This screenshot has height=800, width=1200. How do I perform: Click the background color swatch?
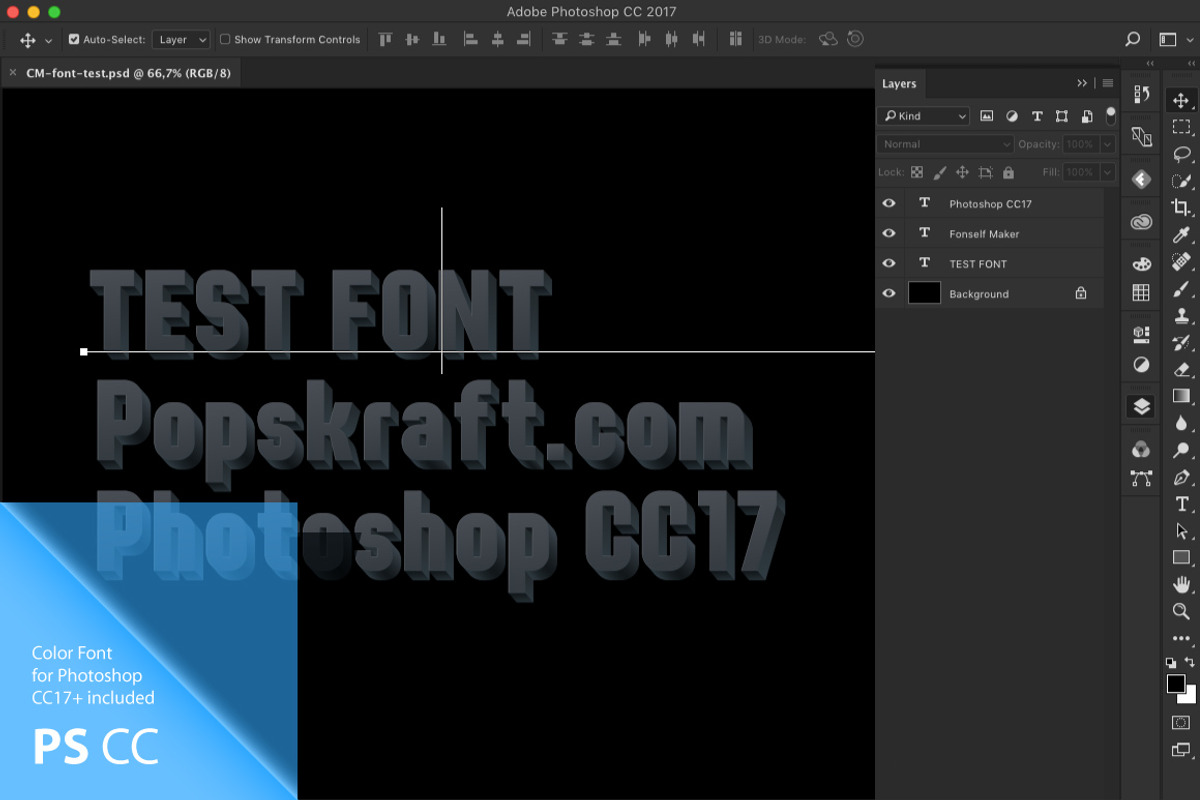pos(1190,697)
